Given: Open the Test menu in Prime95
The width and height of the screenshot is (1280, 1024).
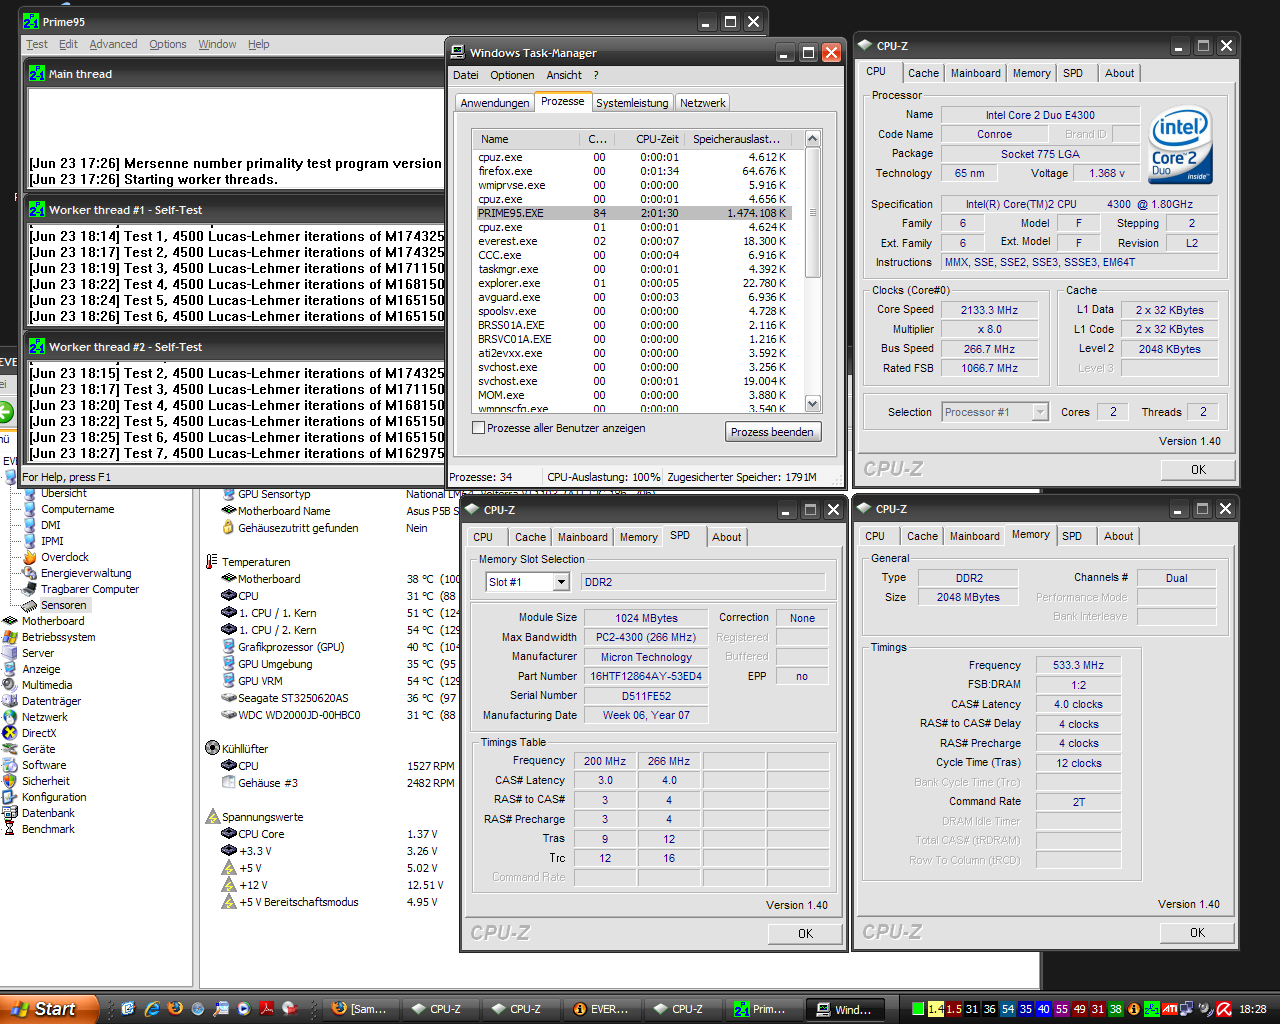Looking at the screenshot, I should click(x=37, y=44).
